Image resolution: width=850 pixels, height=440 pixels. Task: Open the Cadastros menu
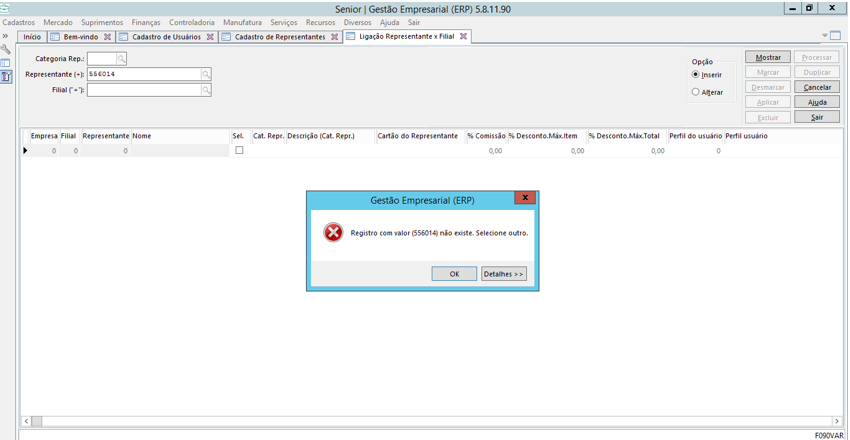coord(18,22)
